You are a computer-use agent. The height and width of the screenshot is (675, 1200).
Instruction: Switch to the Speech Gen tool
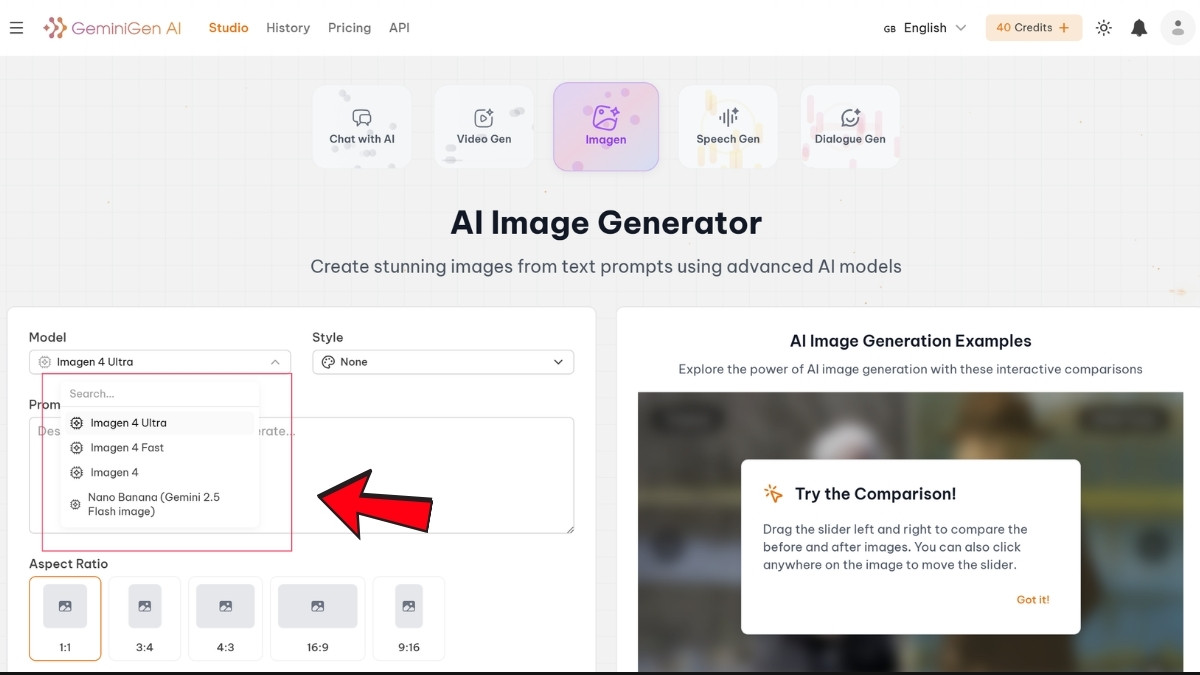tap(728, 126)
